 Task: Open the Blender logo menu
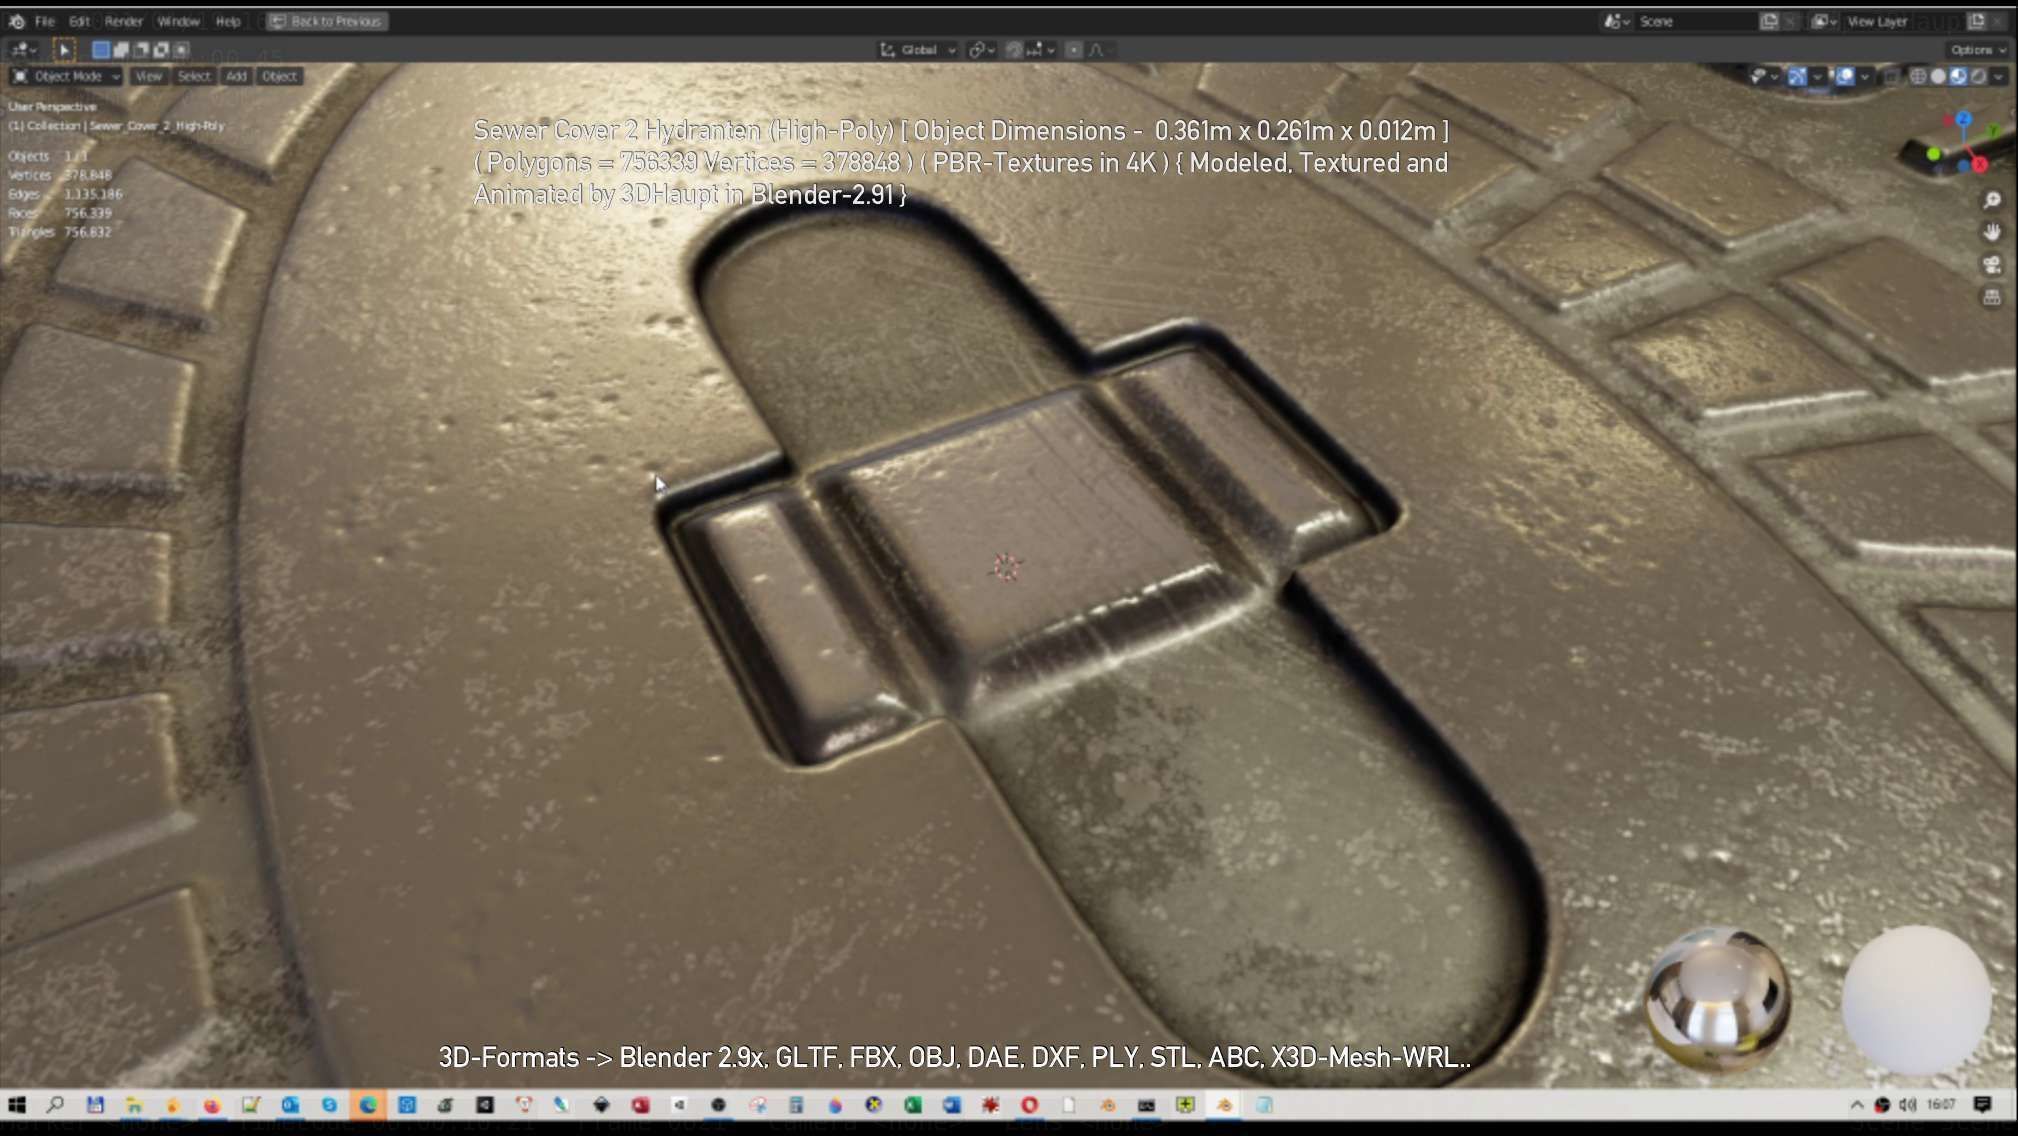(17, 21)
